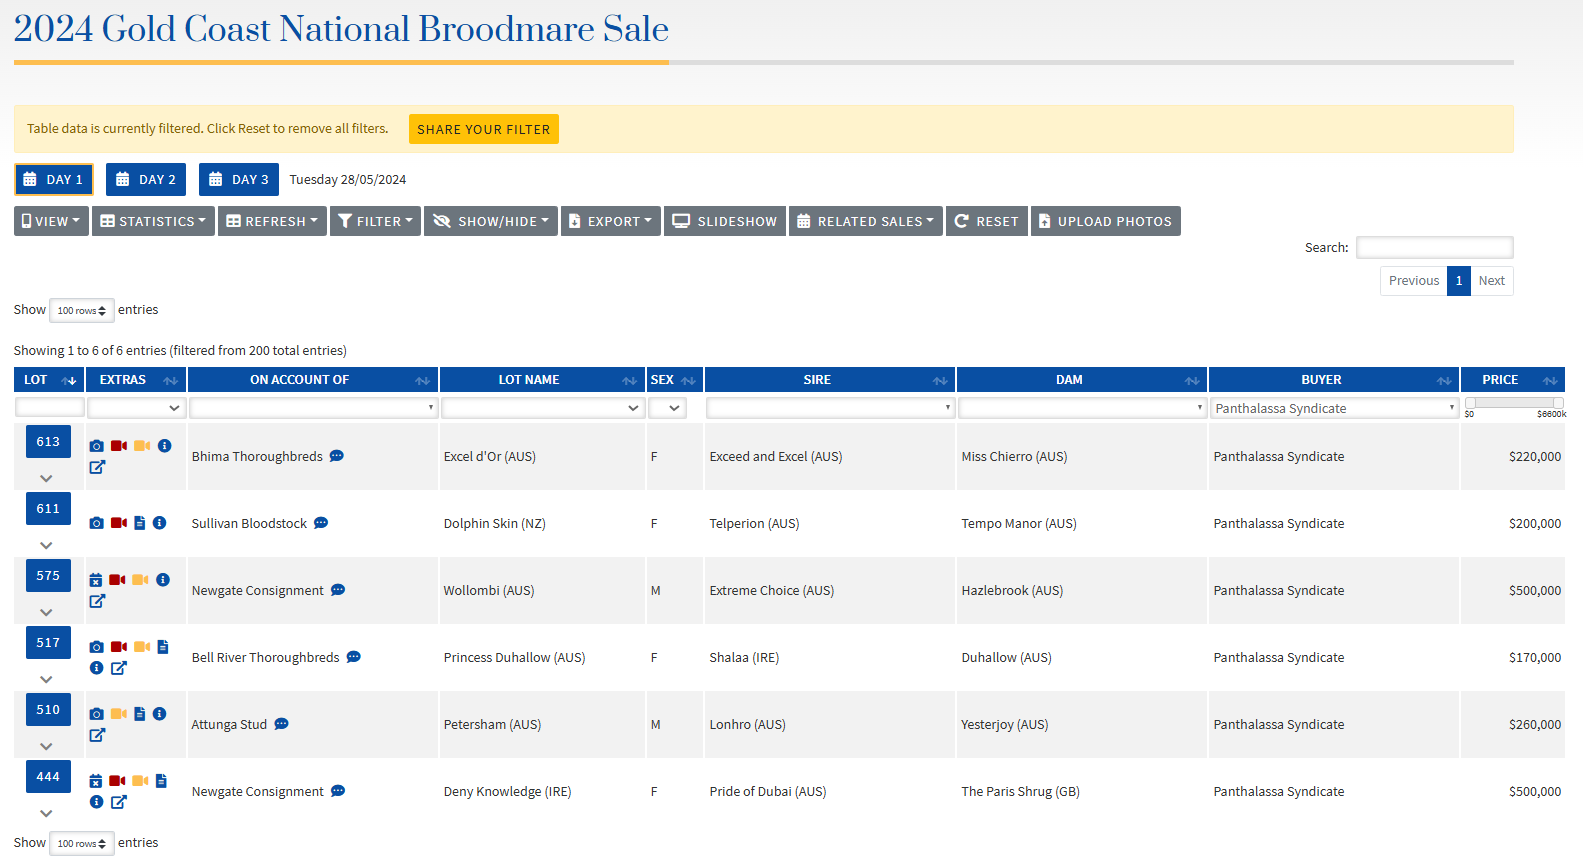
Task: Open the photo camera icon for lot 613
Action: [96, 446]
